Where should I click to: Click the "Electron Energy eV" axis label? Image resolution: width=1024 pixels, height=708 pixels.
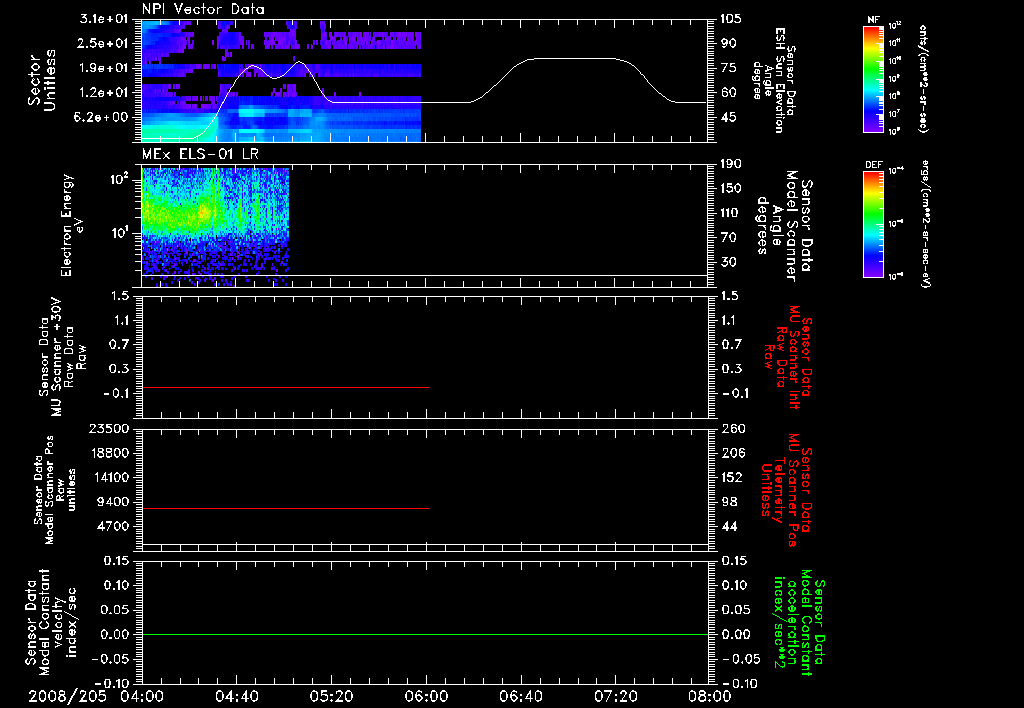pos(71,225)
